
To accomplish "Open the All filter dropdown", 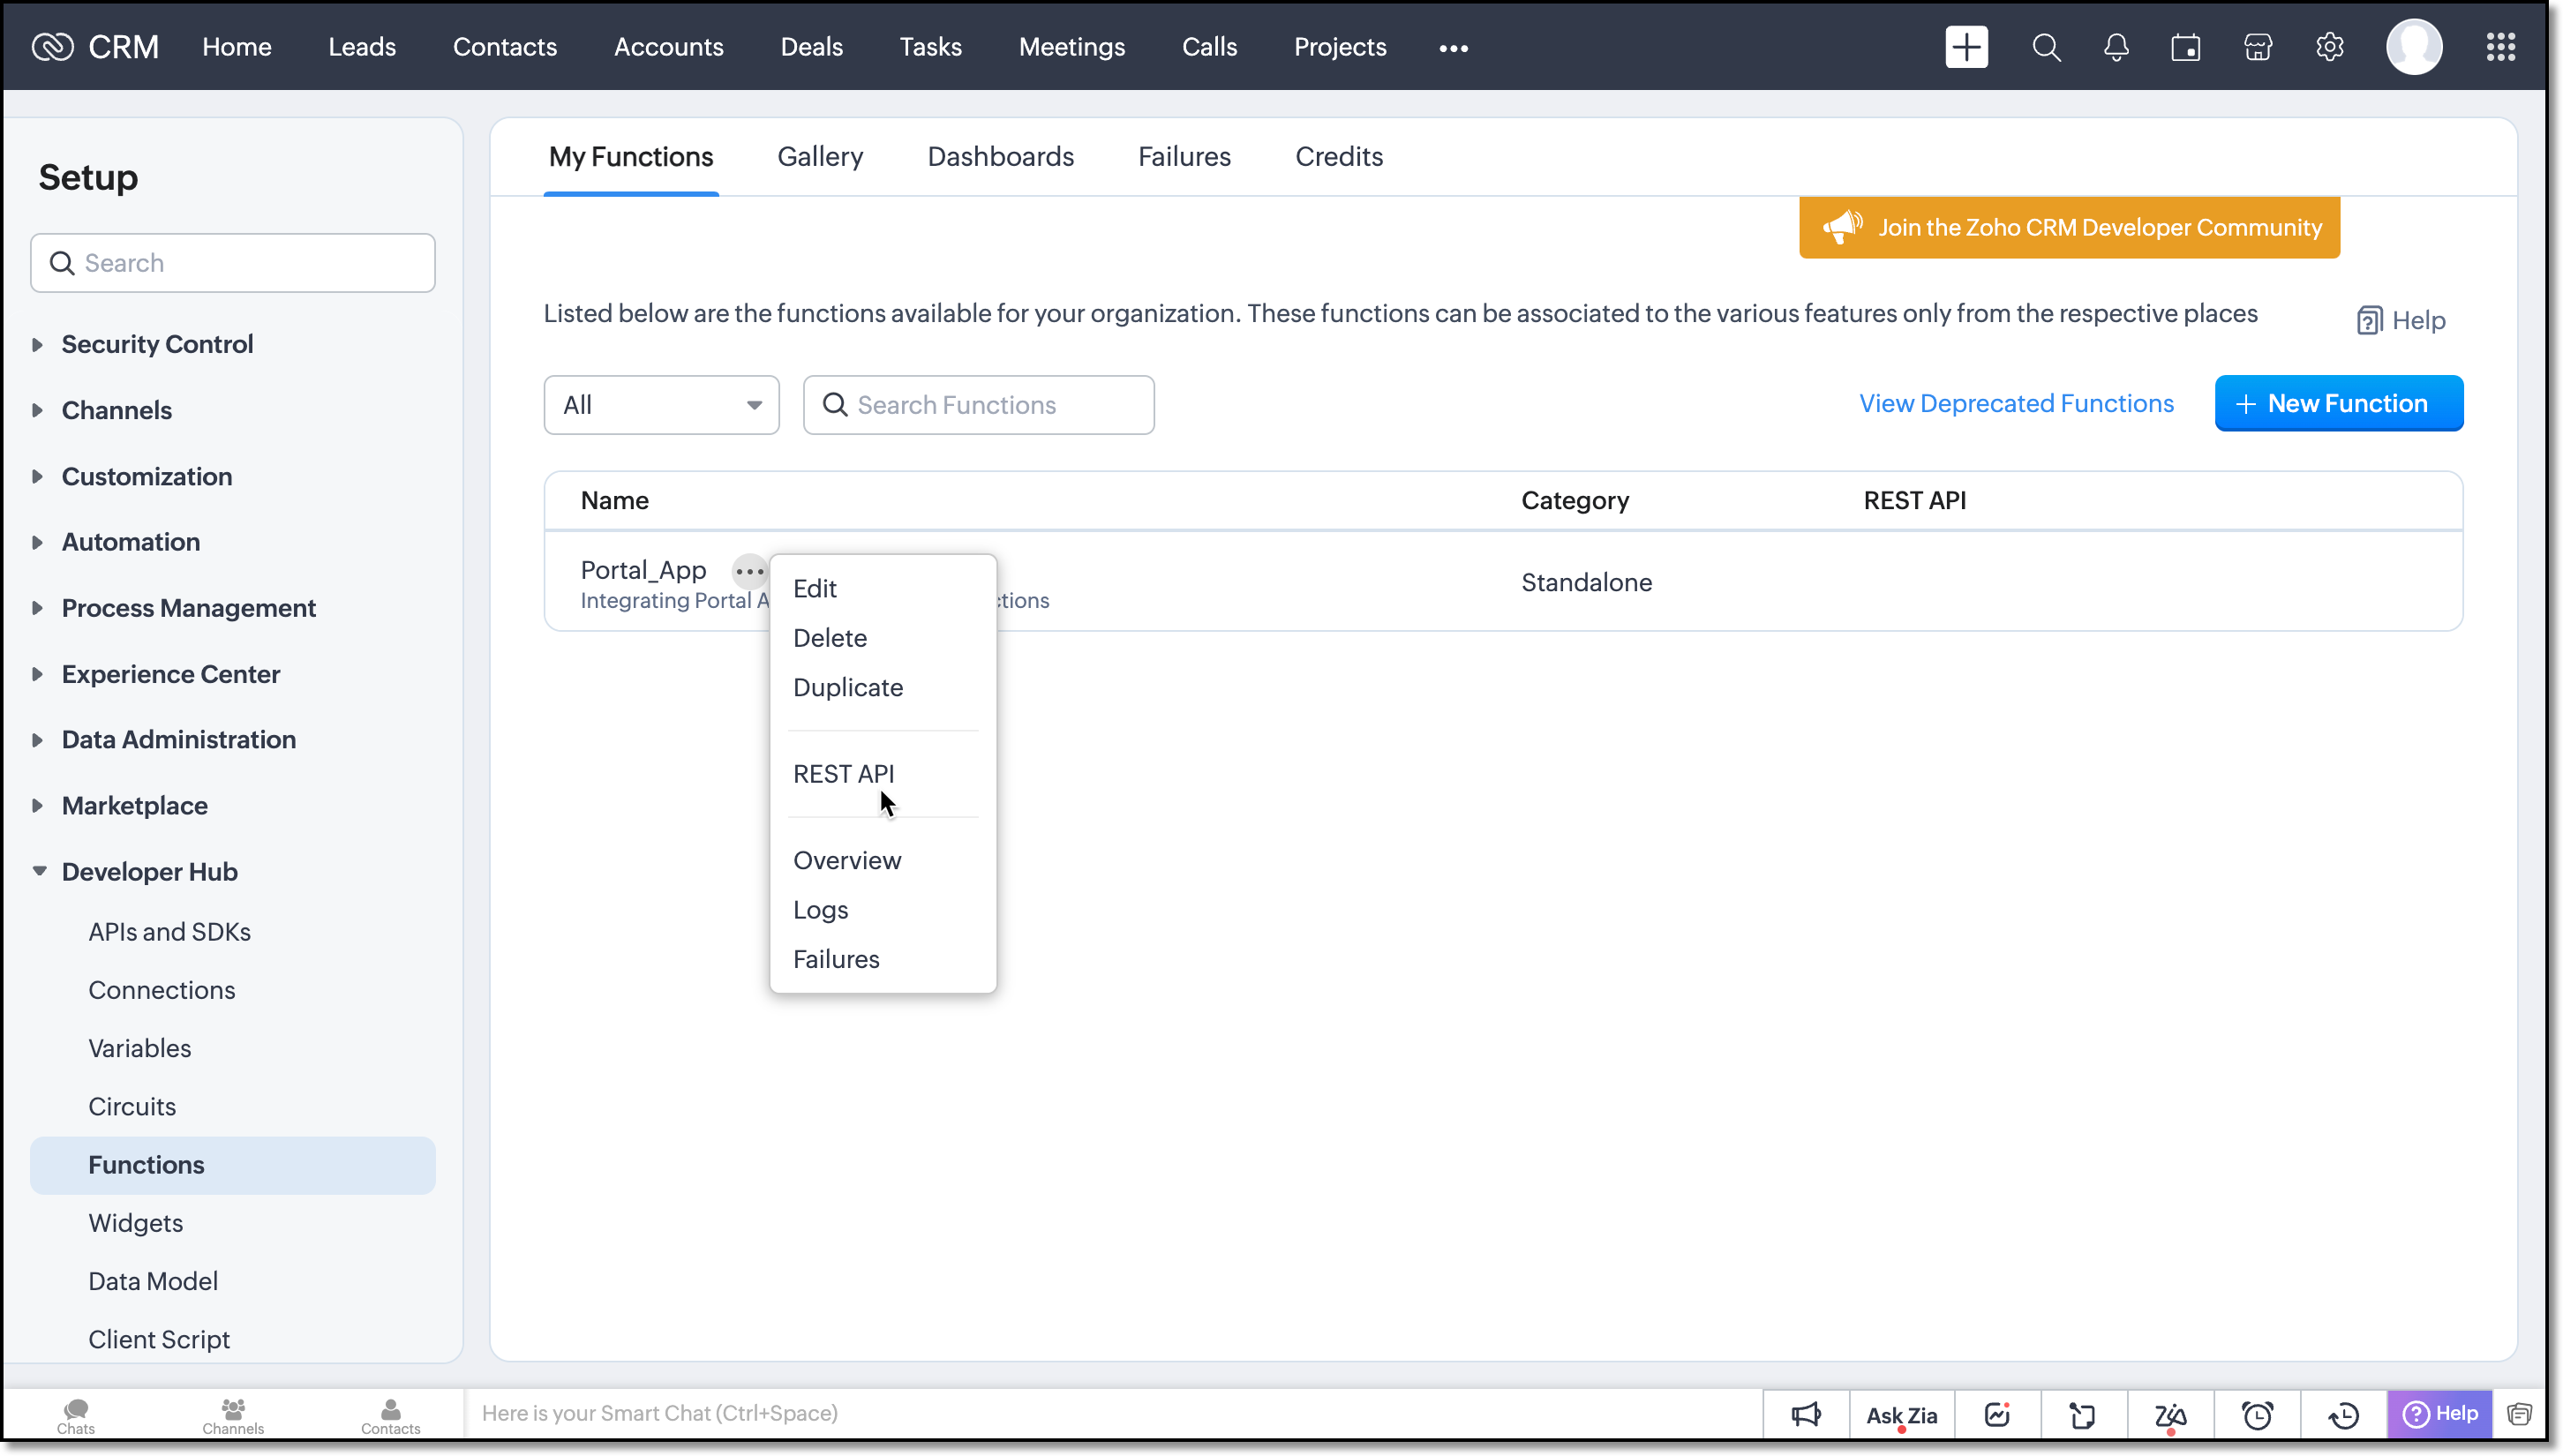I will [661, 405].
